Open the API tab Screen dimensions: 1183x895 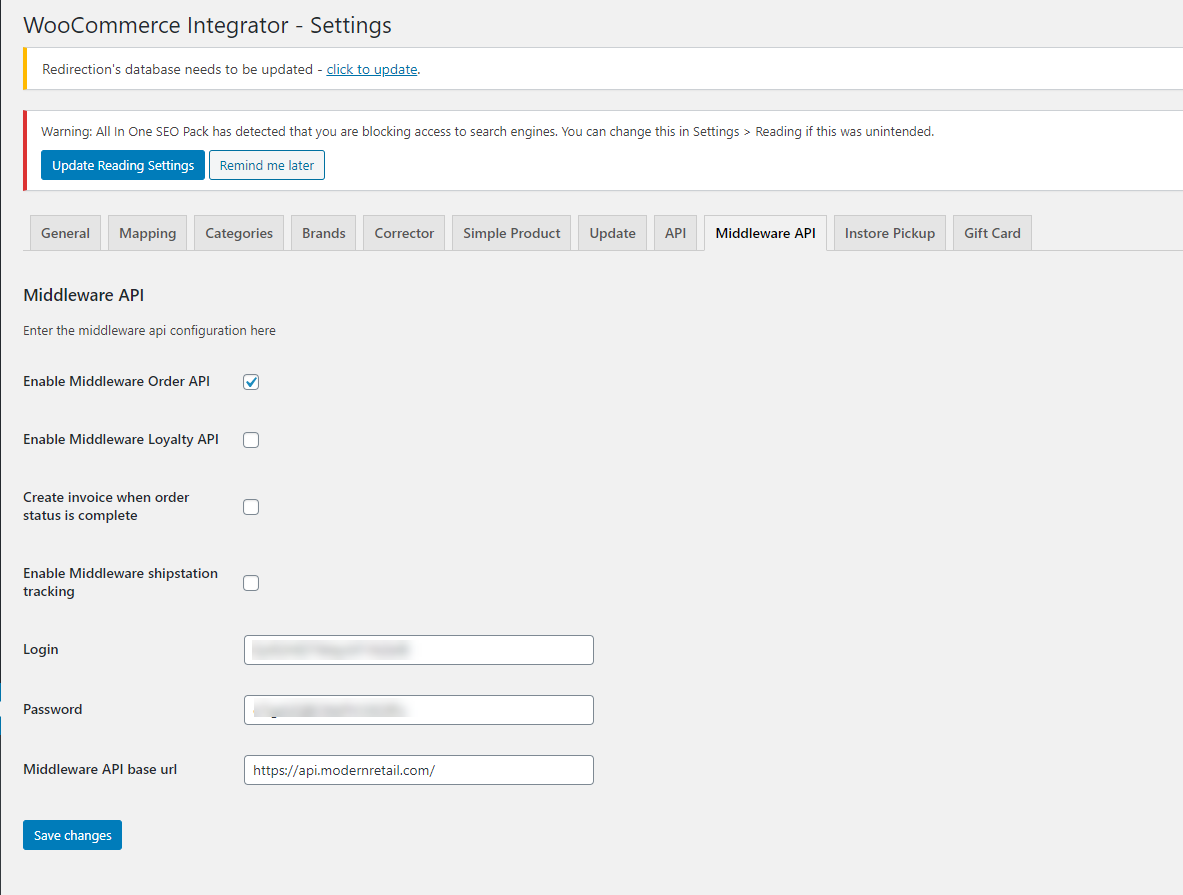tap(675, 233)
